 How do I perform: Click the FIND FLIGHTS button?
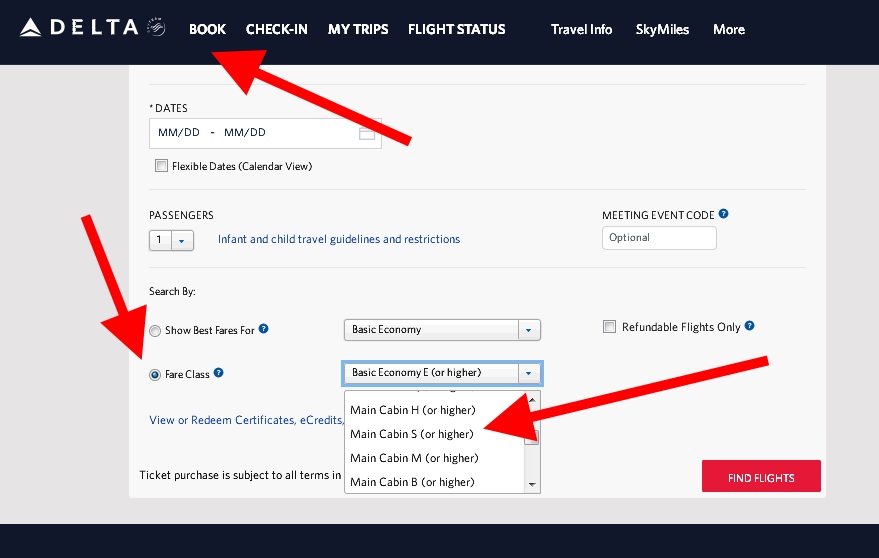(x=761, y=476)
